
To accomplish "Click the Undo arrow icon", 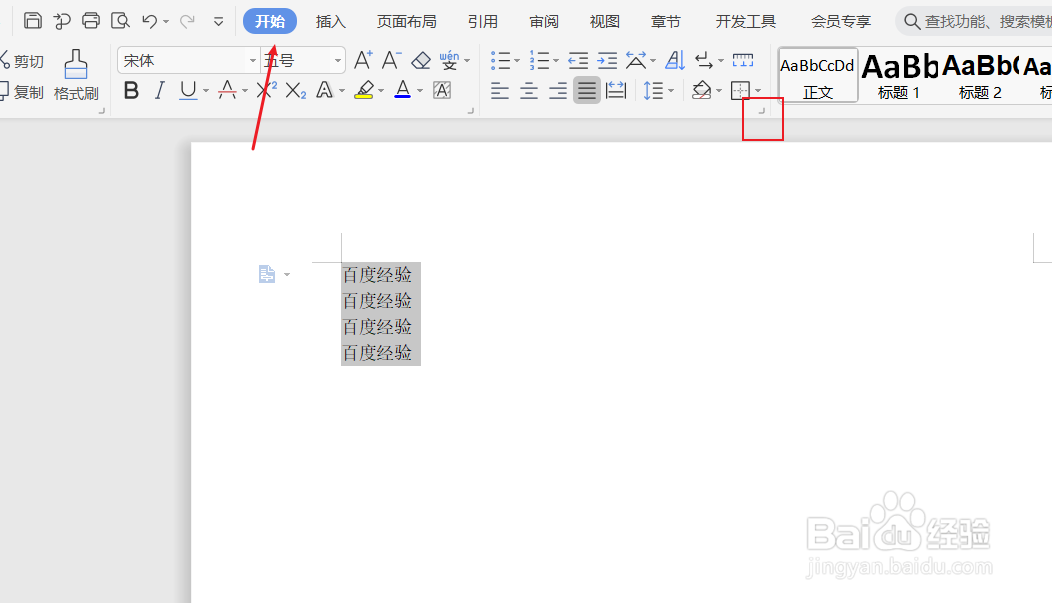I will tap(149, 21).
